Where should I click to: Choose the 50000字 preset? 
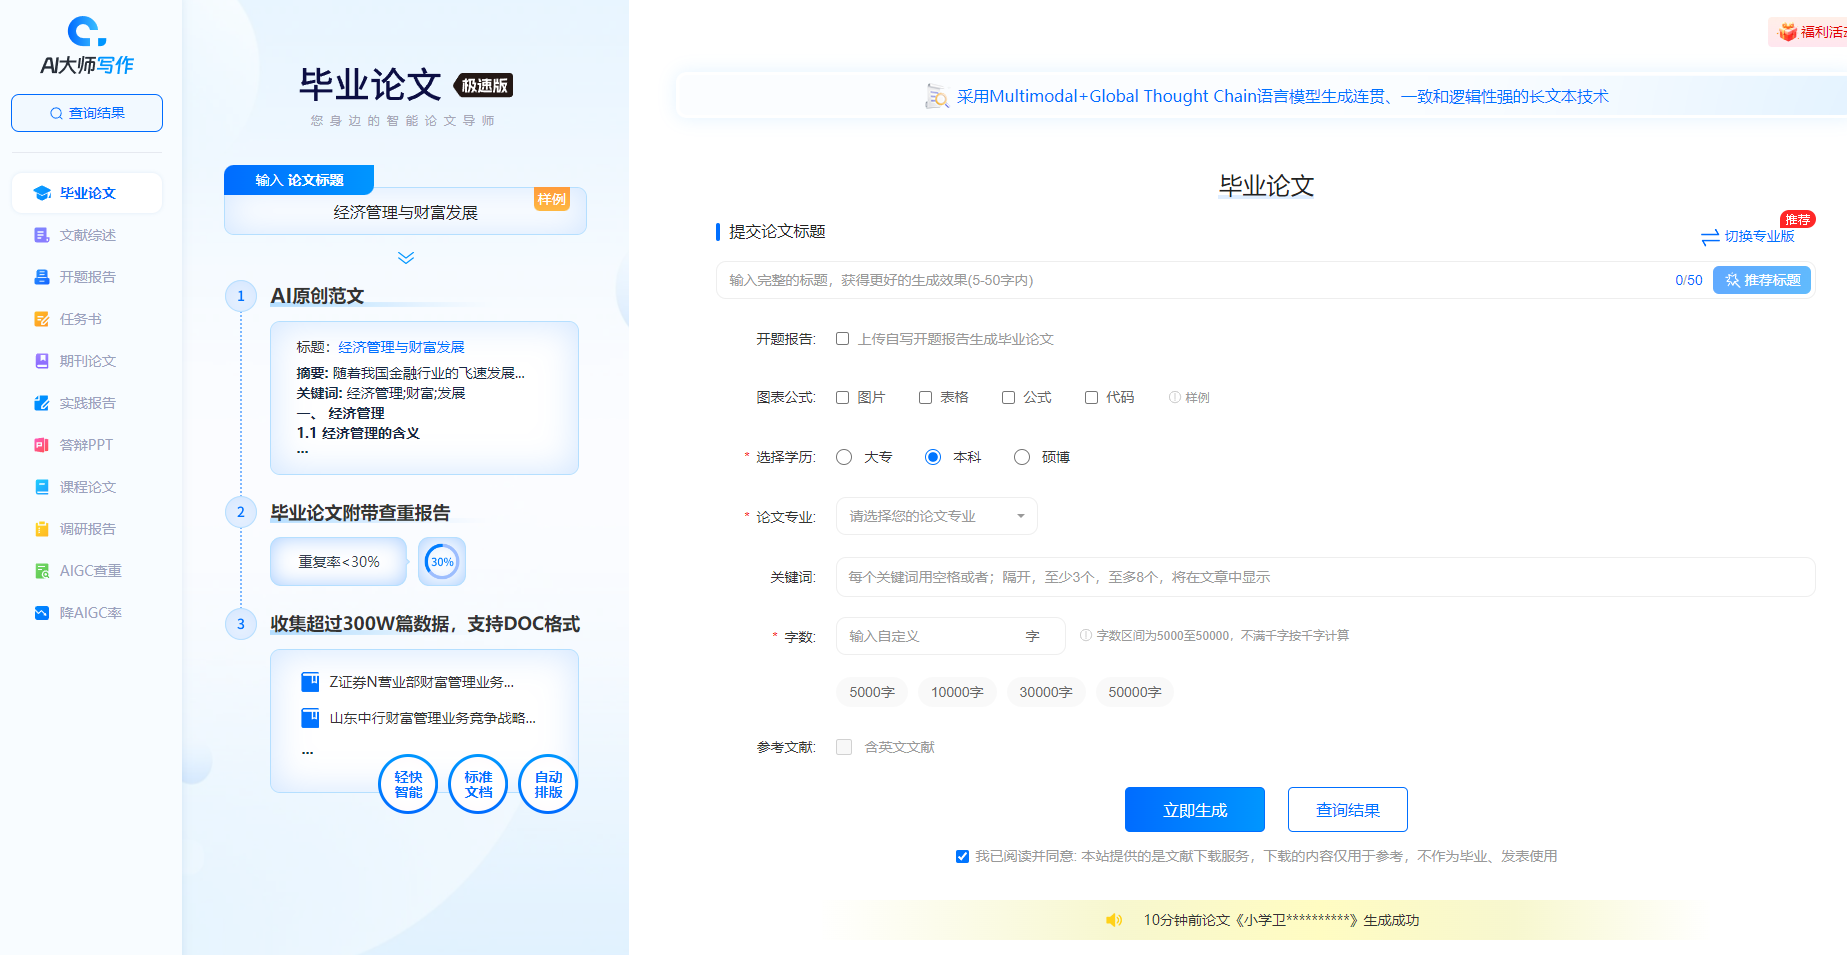click(x=1135, y=692)
